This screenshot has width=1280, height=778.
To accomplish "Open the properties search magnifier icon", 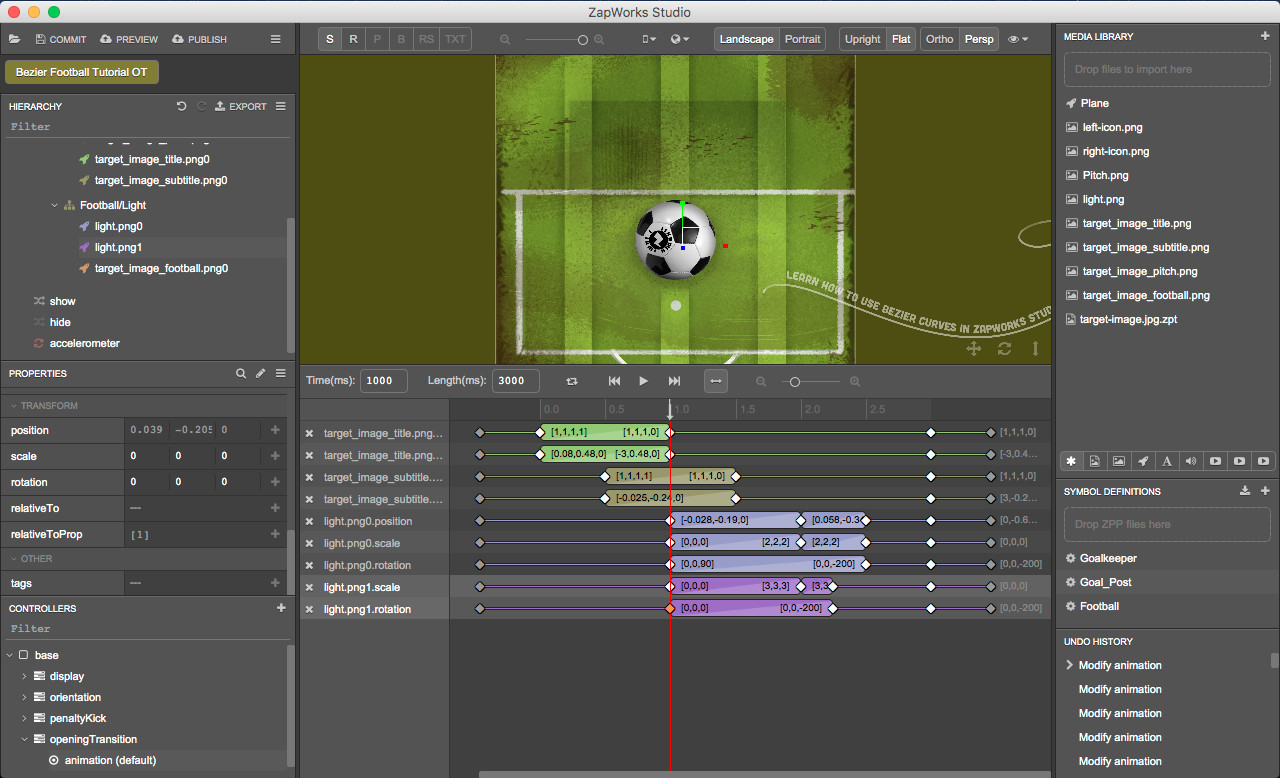I will [241, 373].
